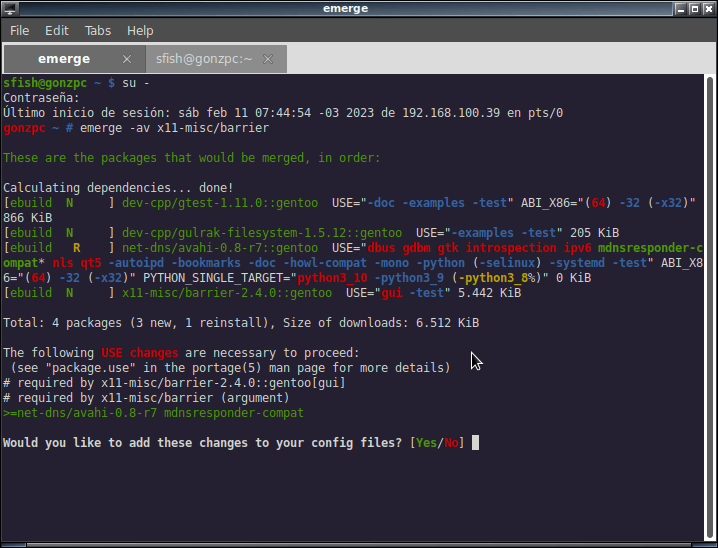
Task: Click the 'package.use' man page hint line
Action: tap(230, 368)
